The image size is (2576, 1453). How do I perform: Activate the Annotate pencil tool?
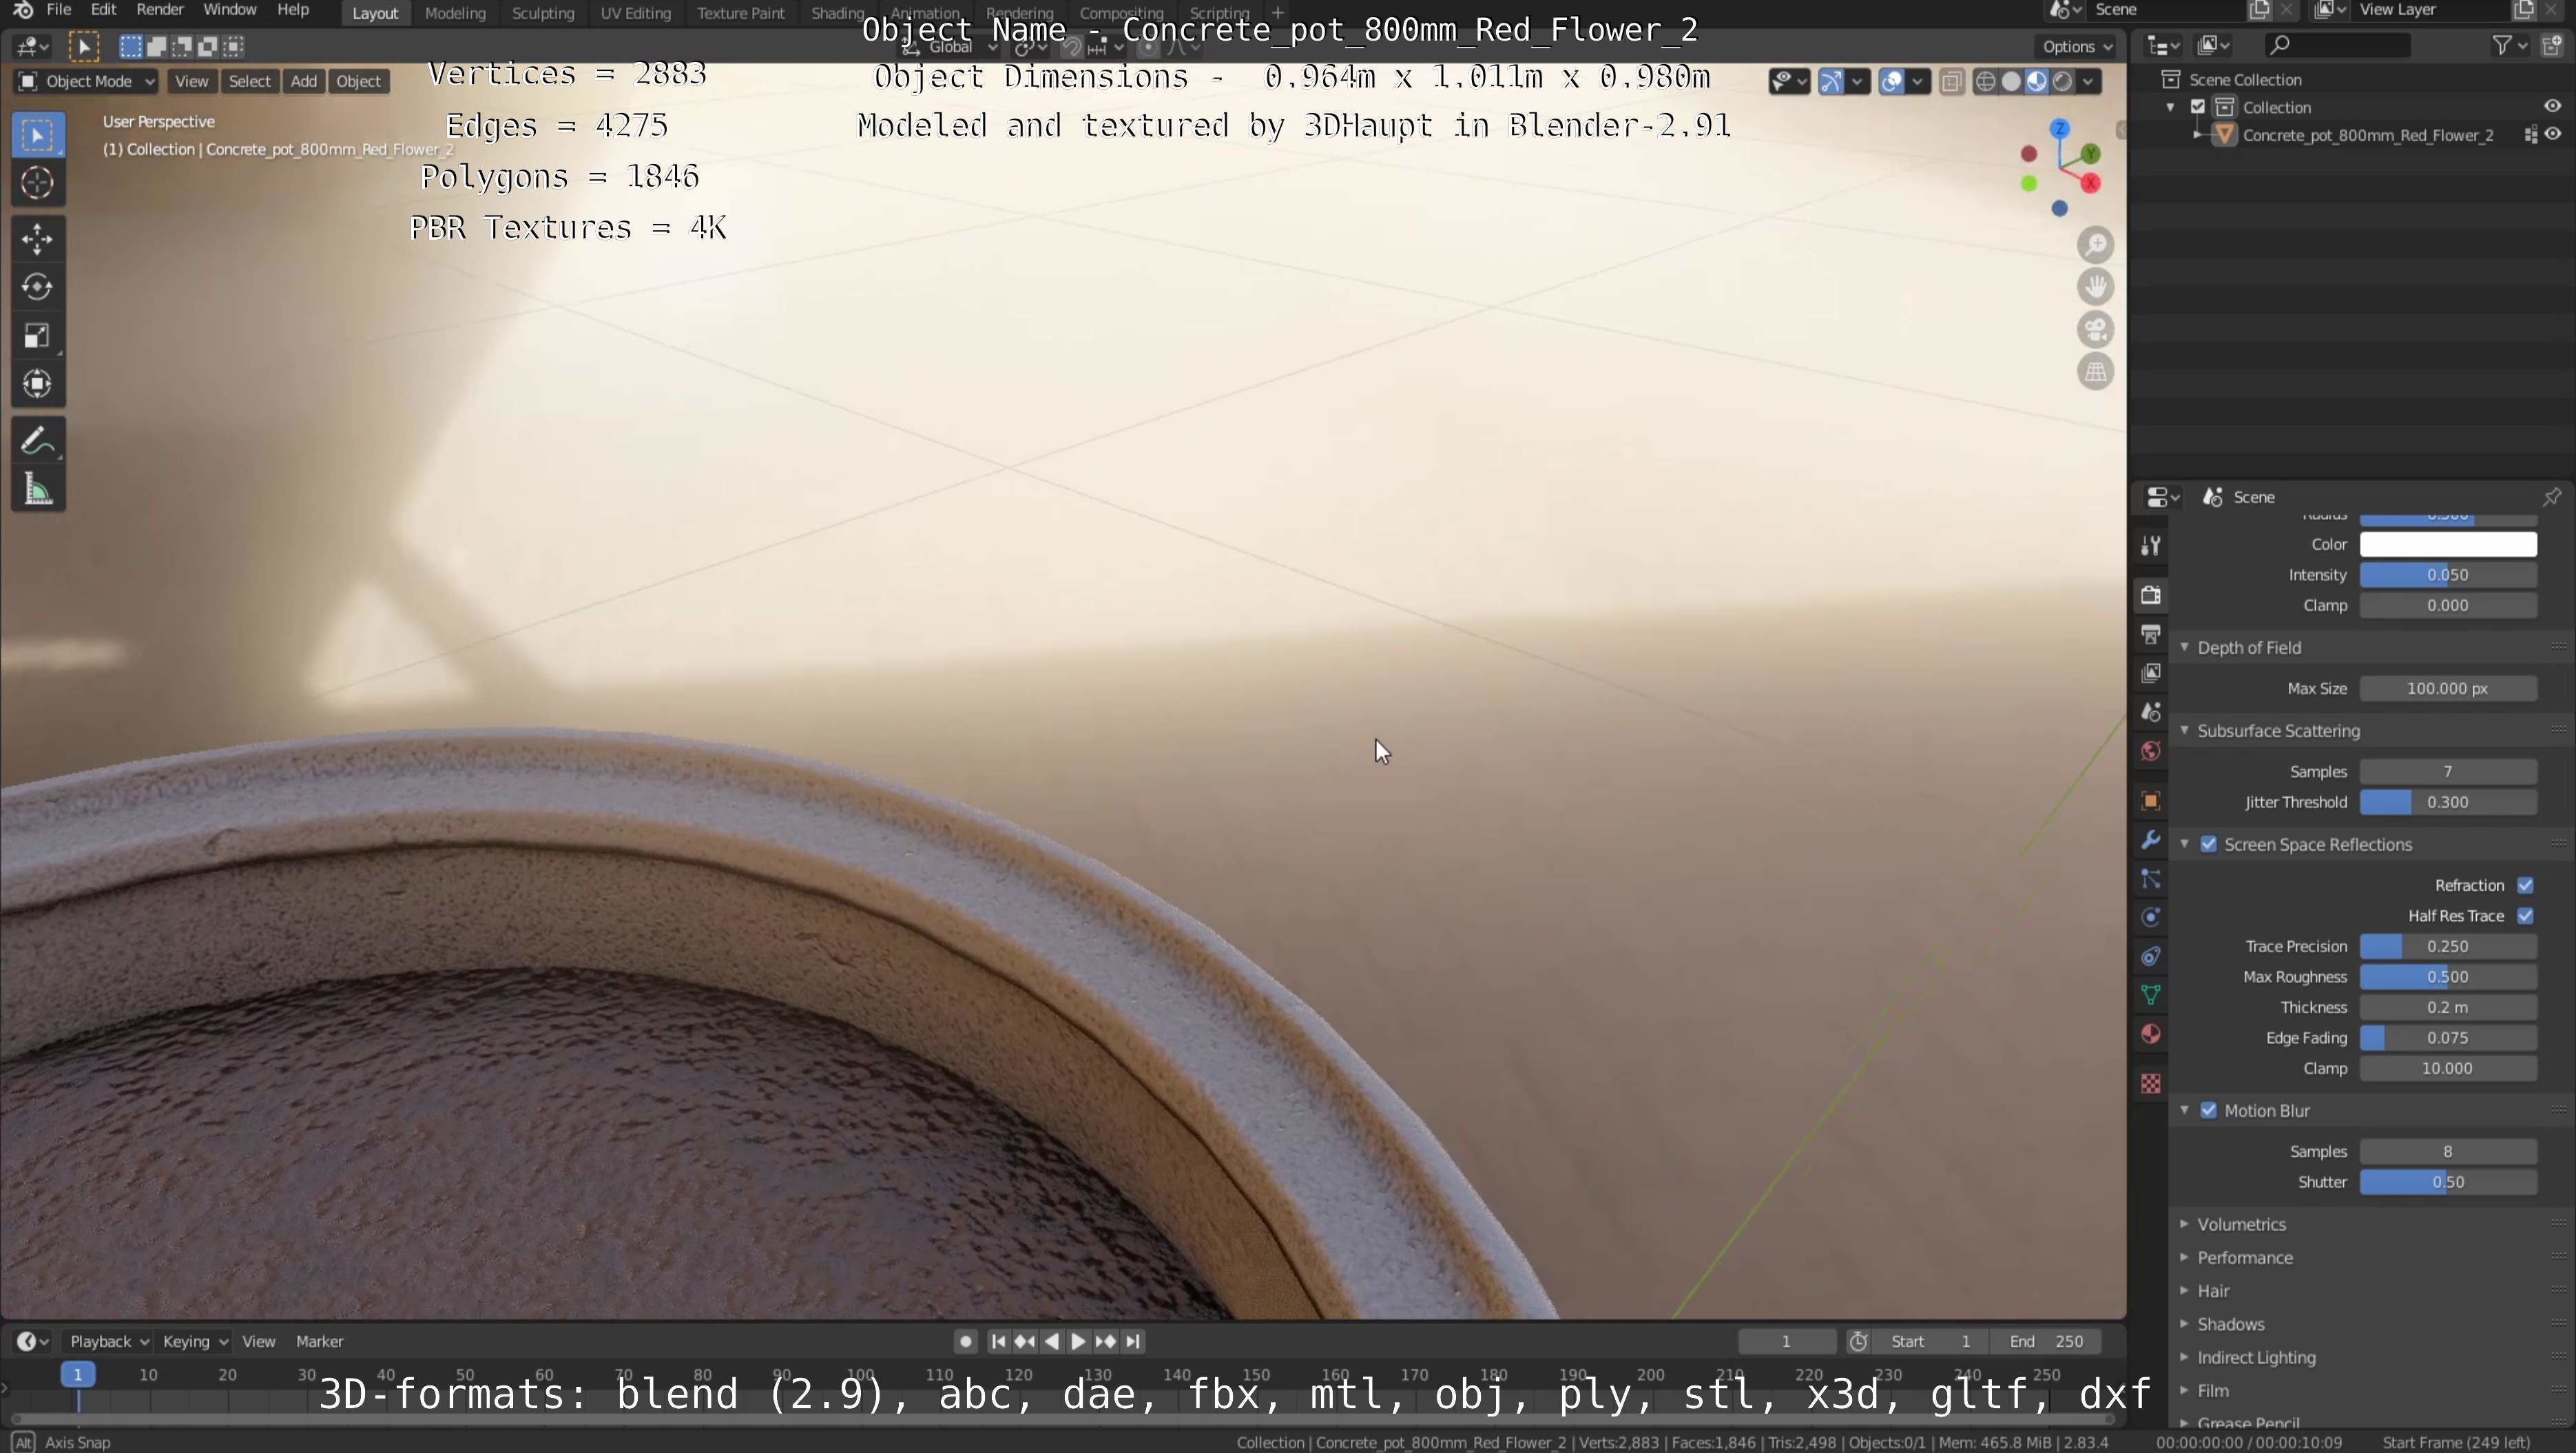tap(37, 441)
